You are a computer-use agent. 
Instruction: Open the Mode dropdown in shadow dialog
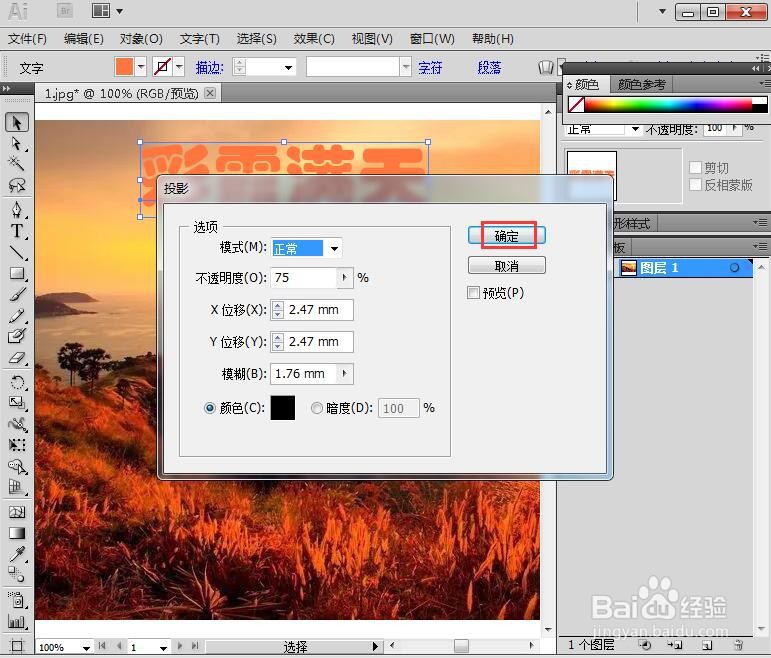tap(334, 248)
